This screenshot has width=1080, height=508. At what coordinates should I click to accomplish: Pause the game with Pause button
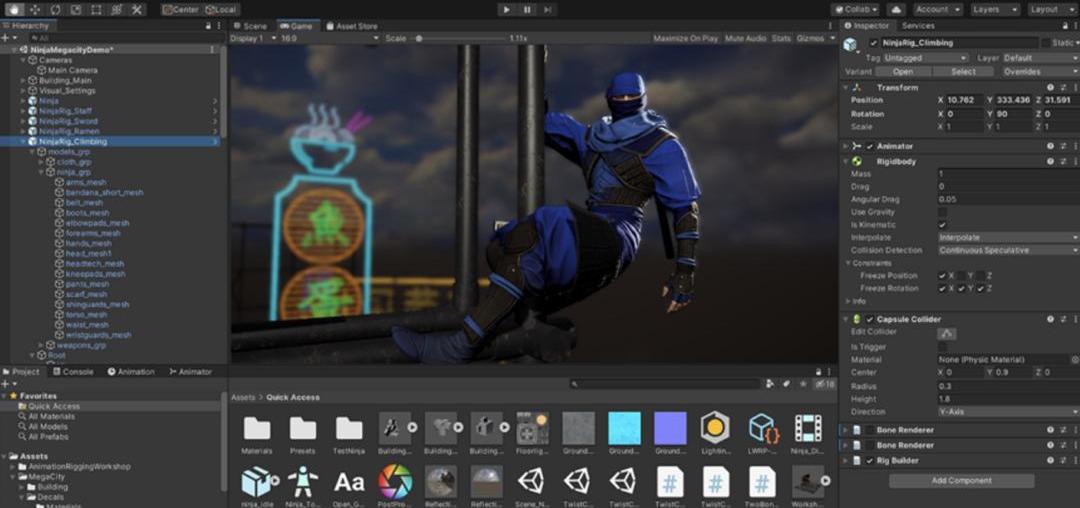[527, 9]
